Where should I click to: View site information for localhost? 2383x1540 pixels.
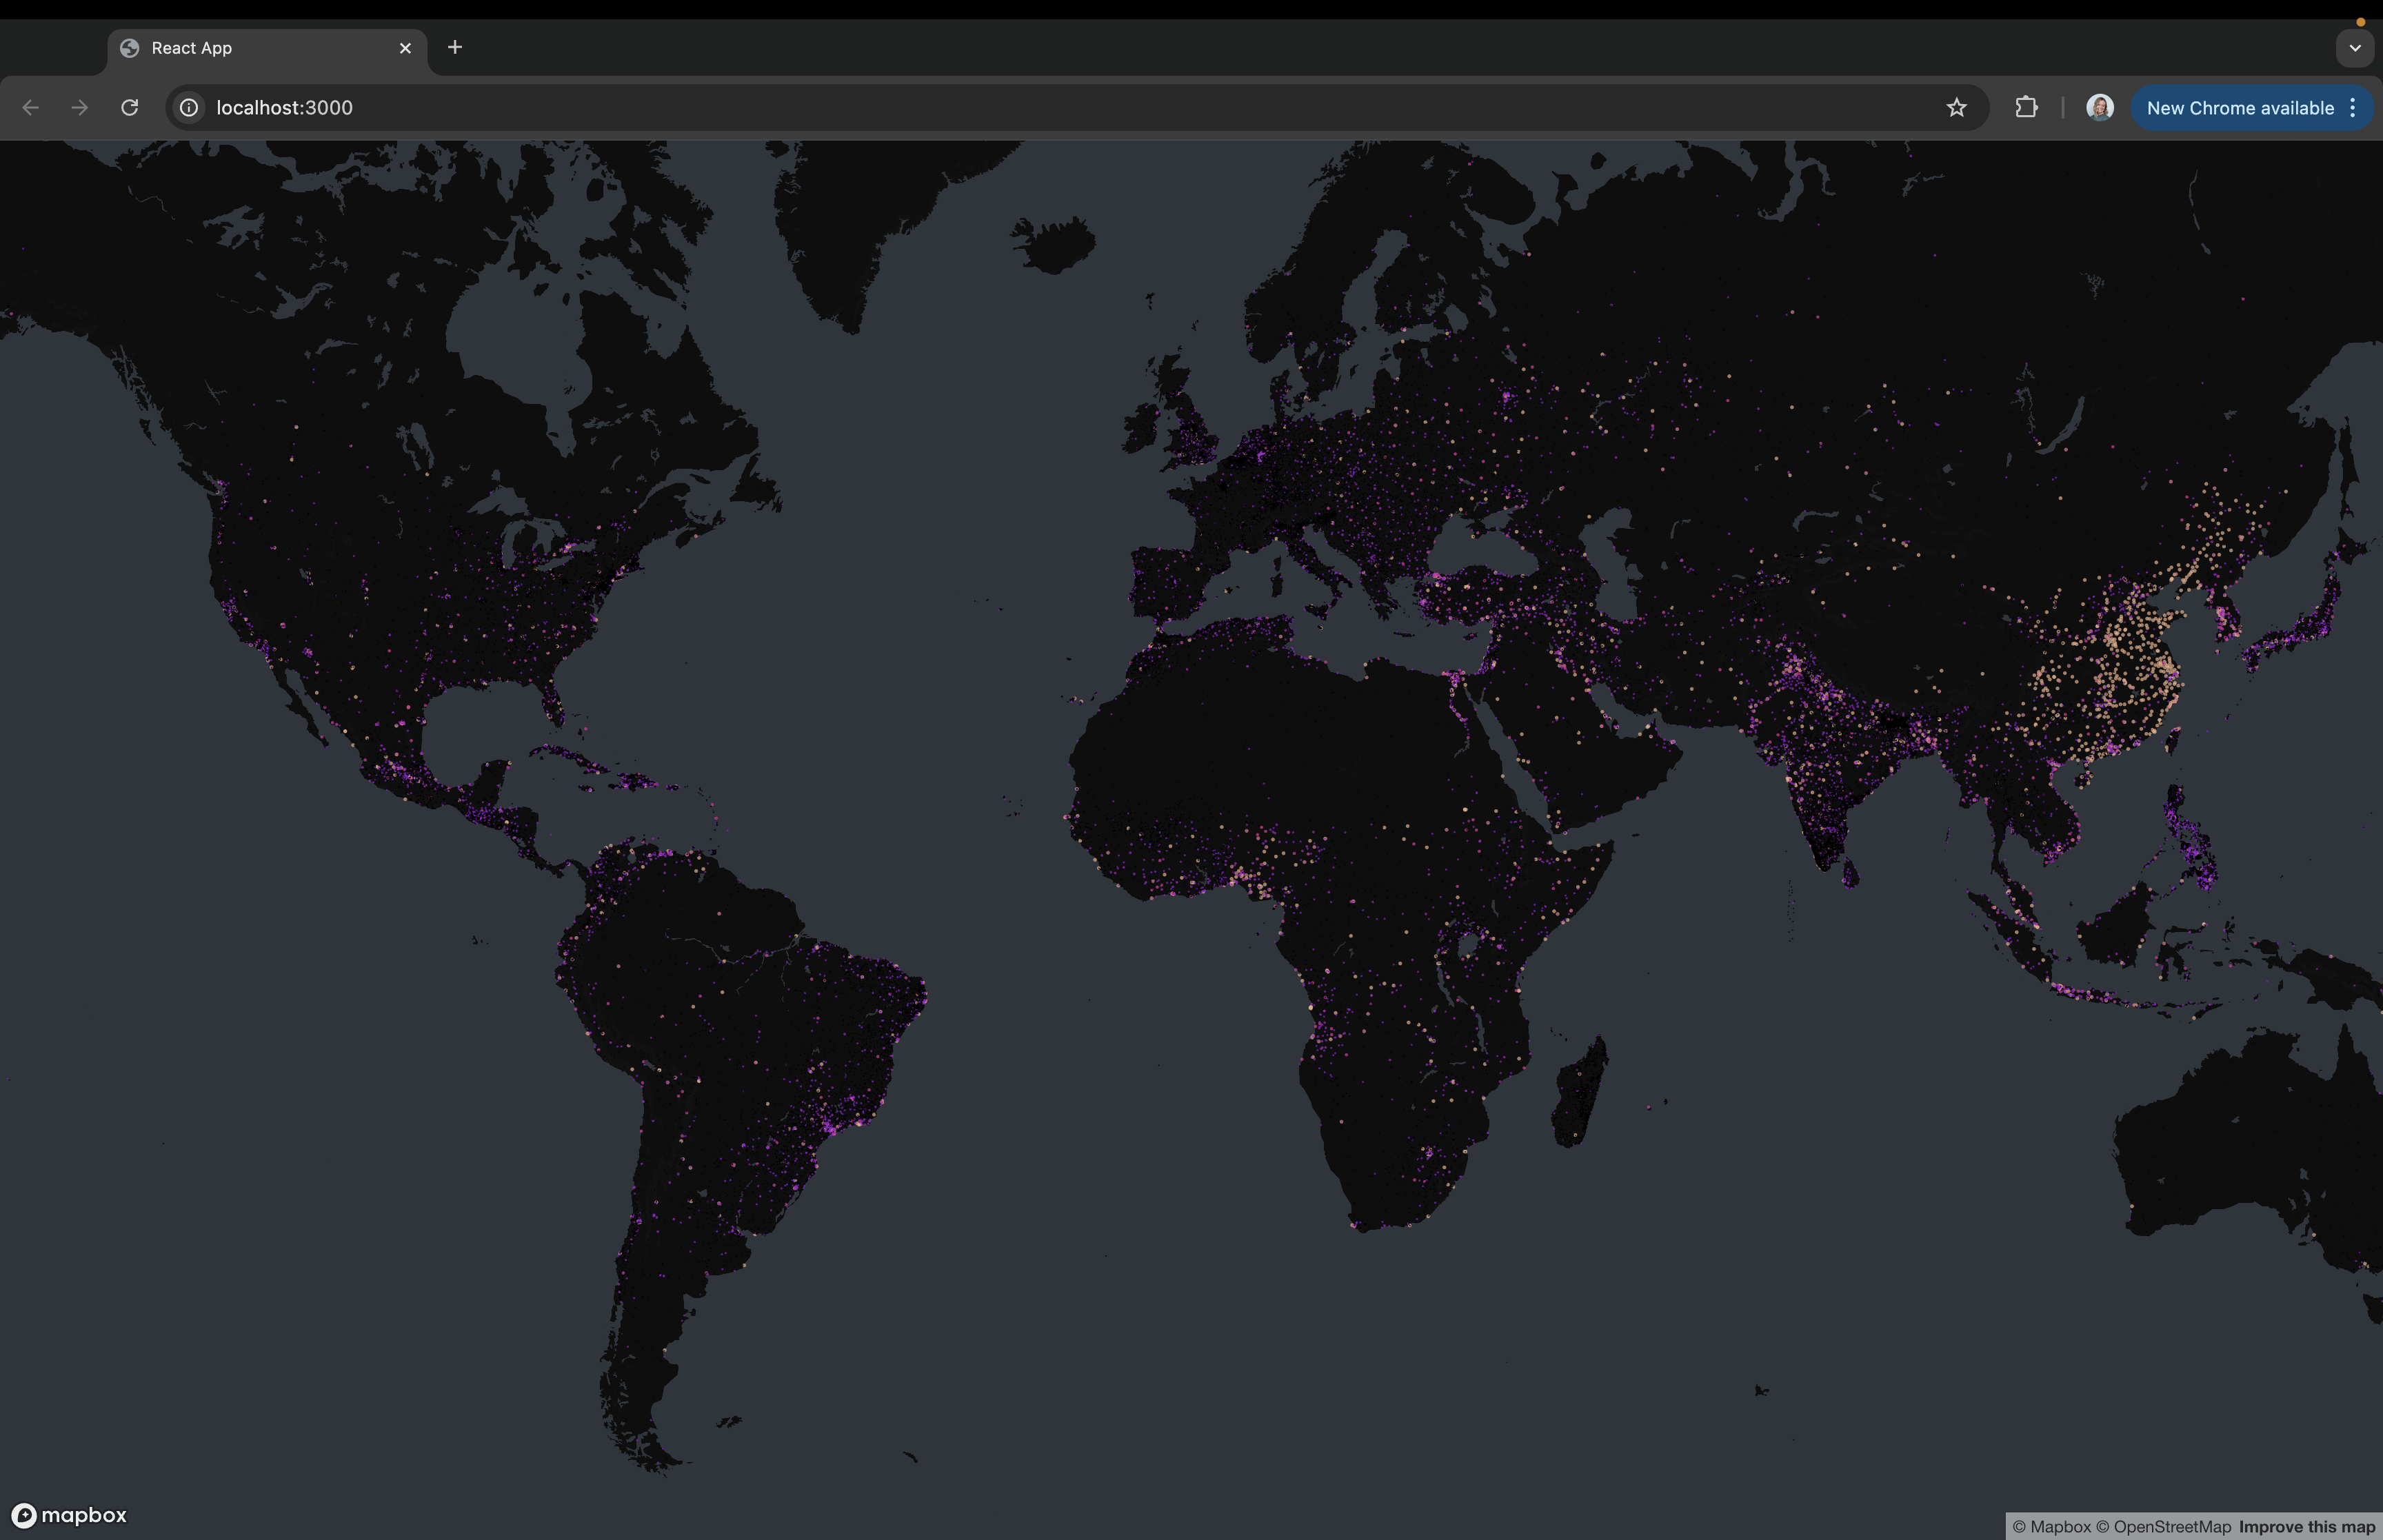(x=188, y=107)
